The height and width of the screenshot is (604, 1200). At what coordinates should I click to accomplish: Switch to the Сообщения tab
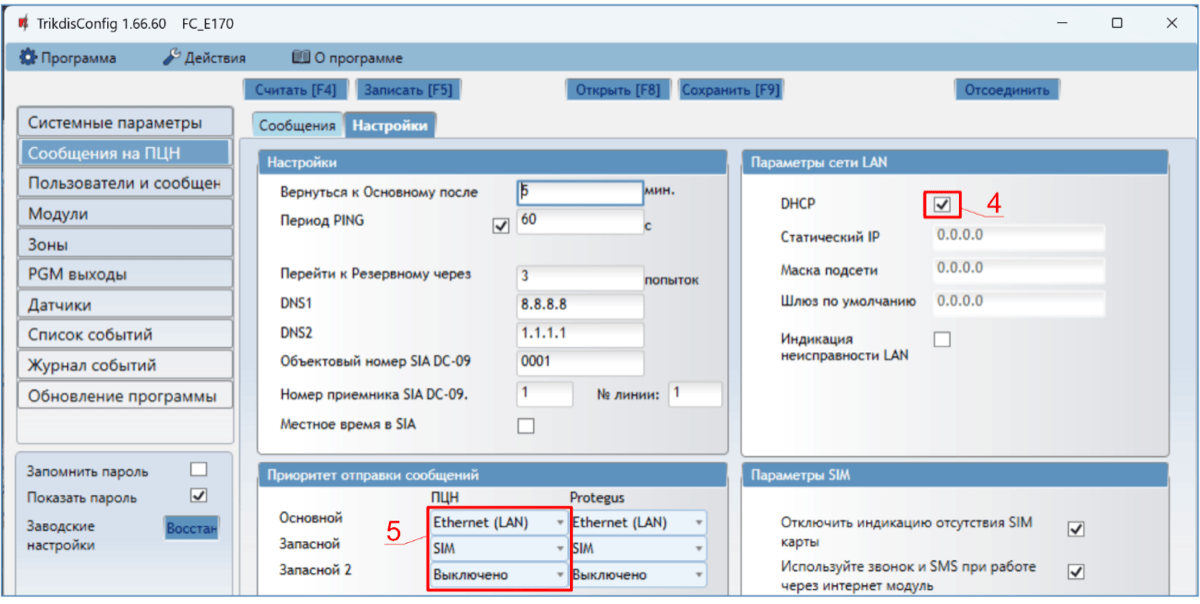point(296,126)
